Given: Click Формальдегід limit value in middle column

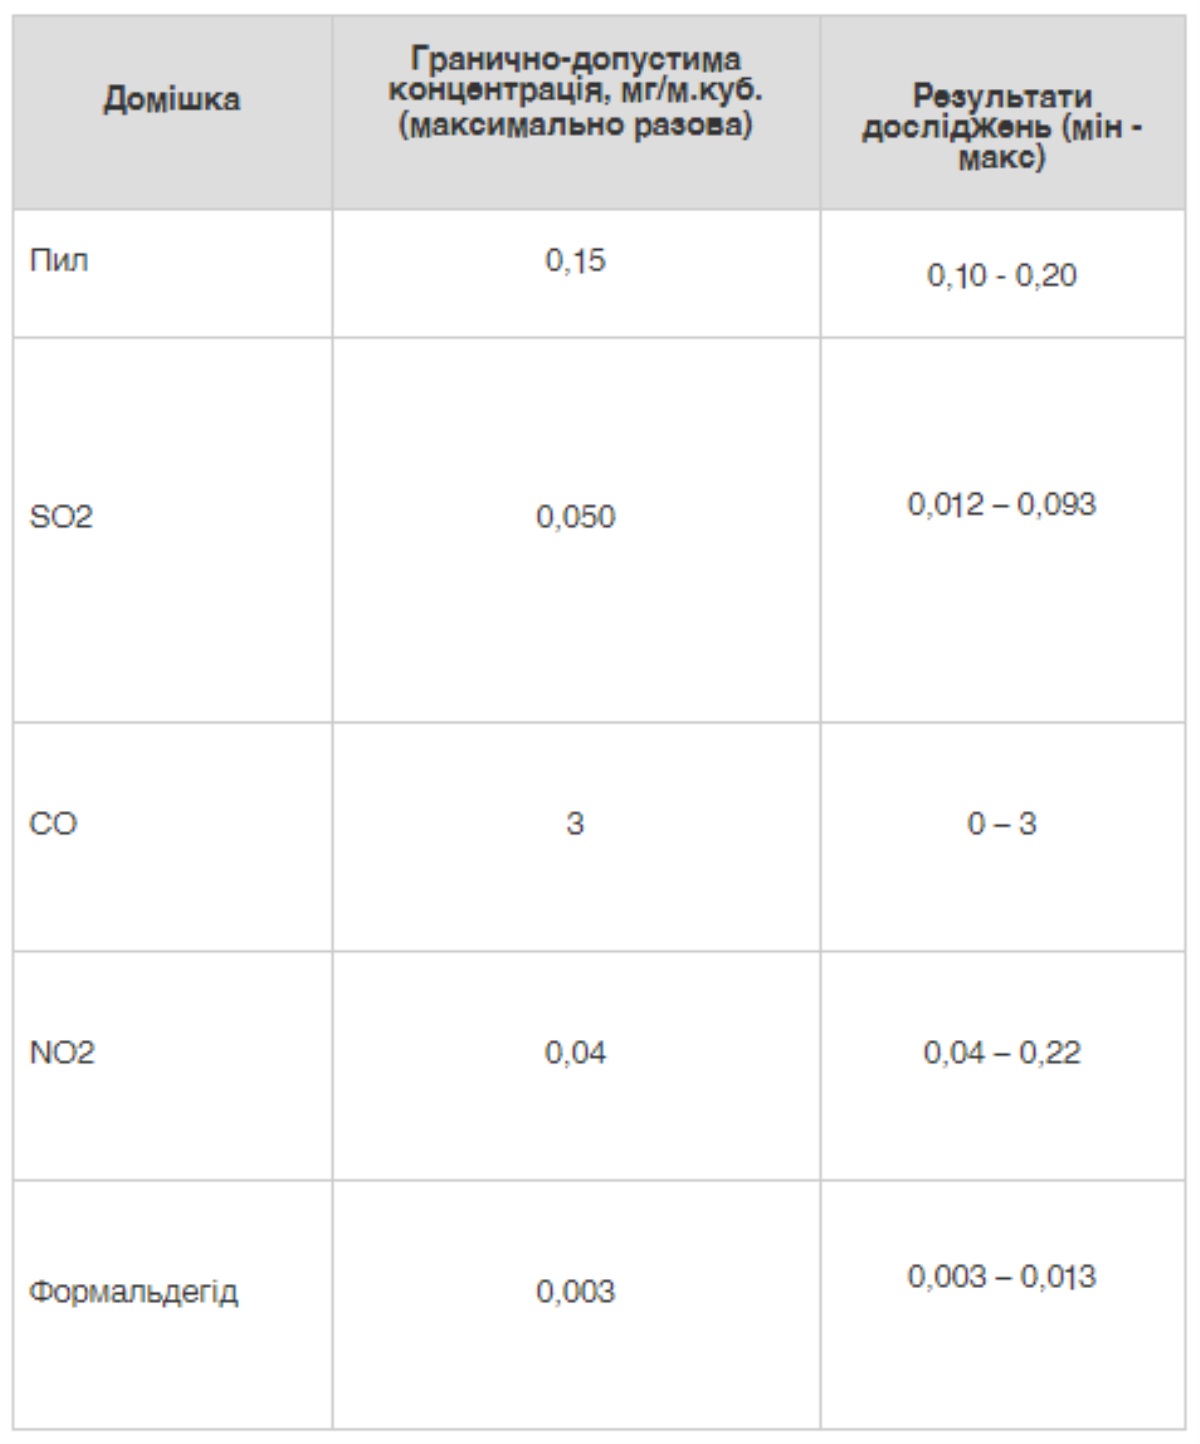Looking at the screenshot, I should pyautogui.click(x=576, y=1292).
